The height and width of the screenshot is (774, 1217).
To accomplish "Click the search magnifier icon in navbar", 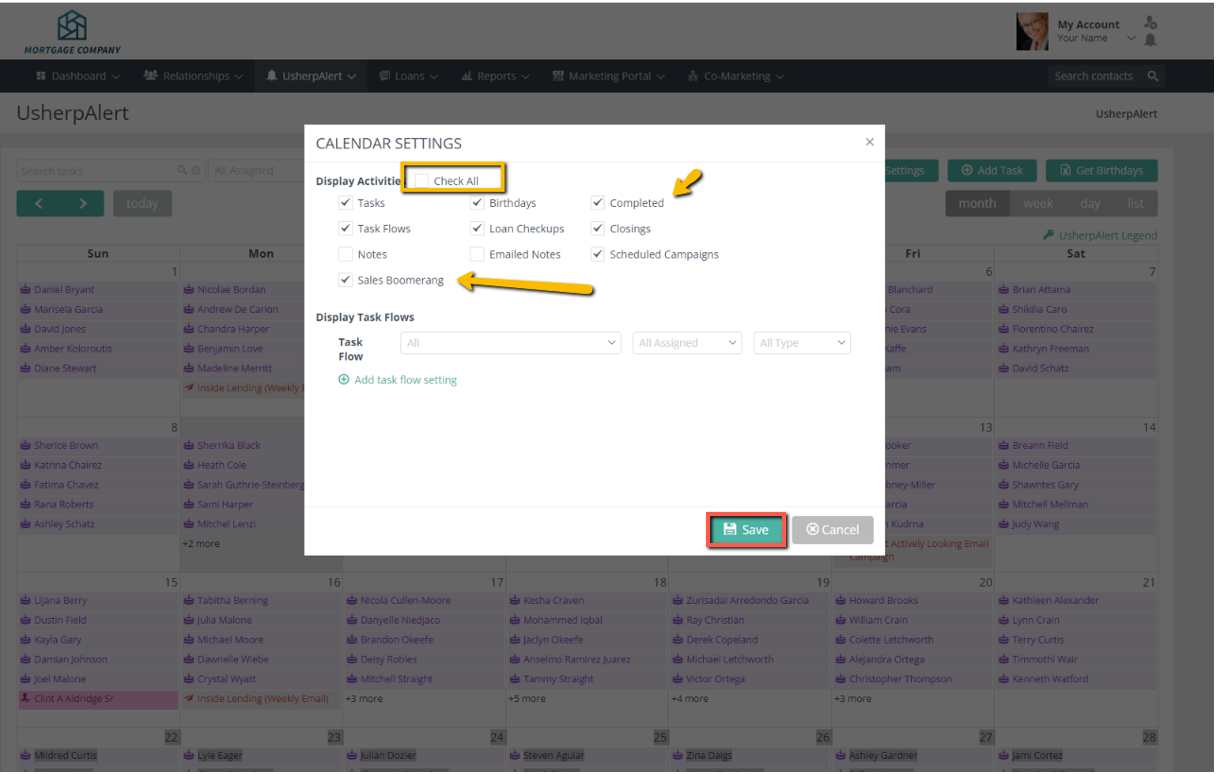I will (1152, 76).
